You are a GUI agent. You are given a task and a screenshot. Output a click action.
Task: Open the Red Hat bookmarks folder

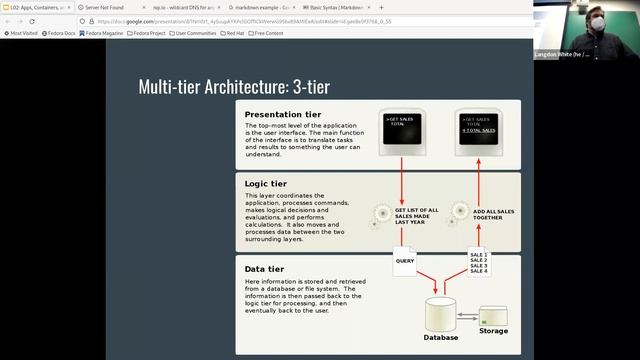[x=232, y=33]
